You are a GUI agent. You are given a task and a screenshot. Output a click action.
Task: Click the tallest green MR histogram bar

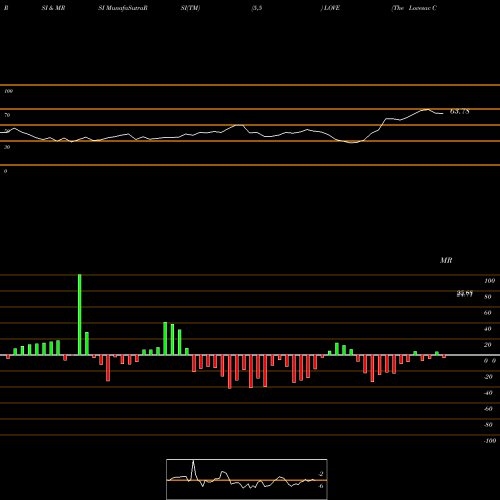pyautogui.click(x=80, y=315)
